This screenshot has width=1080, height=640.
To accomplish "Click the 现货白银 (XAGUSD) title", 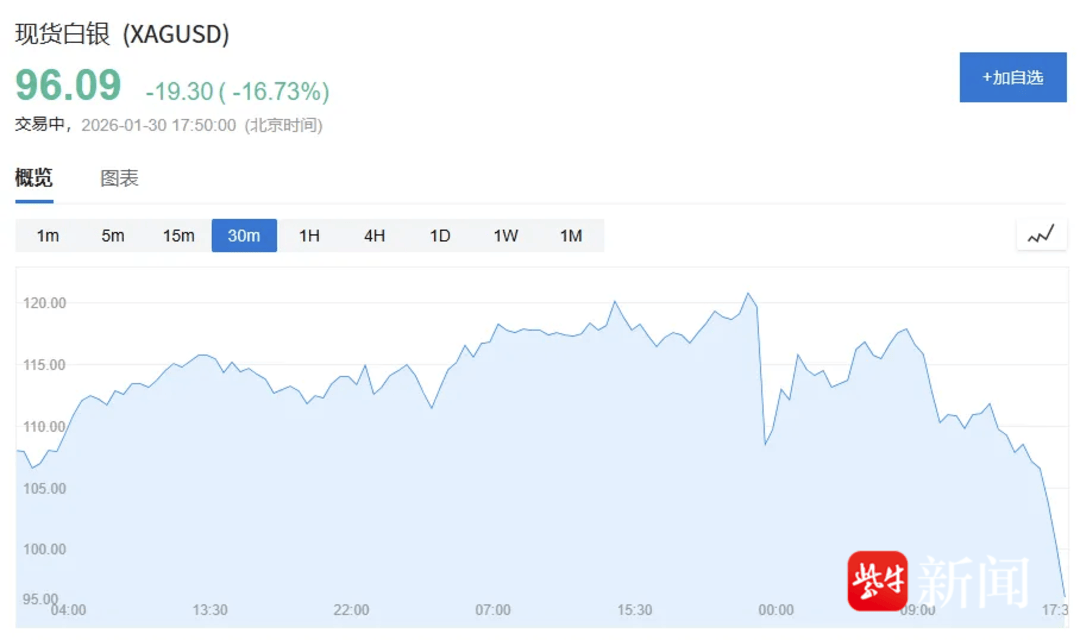I will [122, 34].
